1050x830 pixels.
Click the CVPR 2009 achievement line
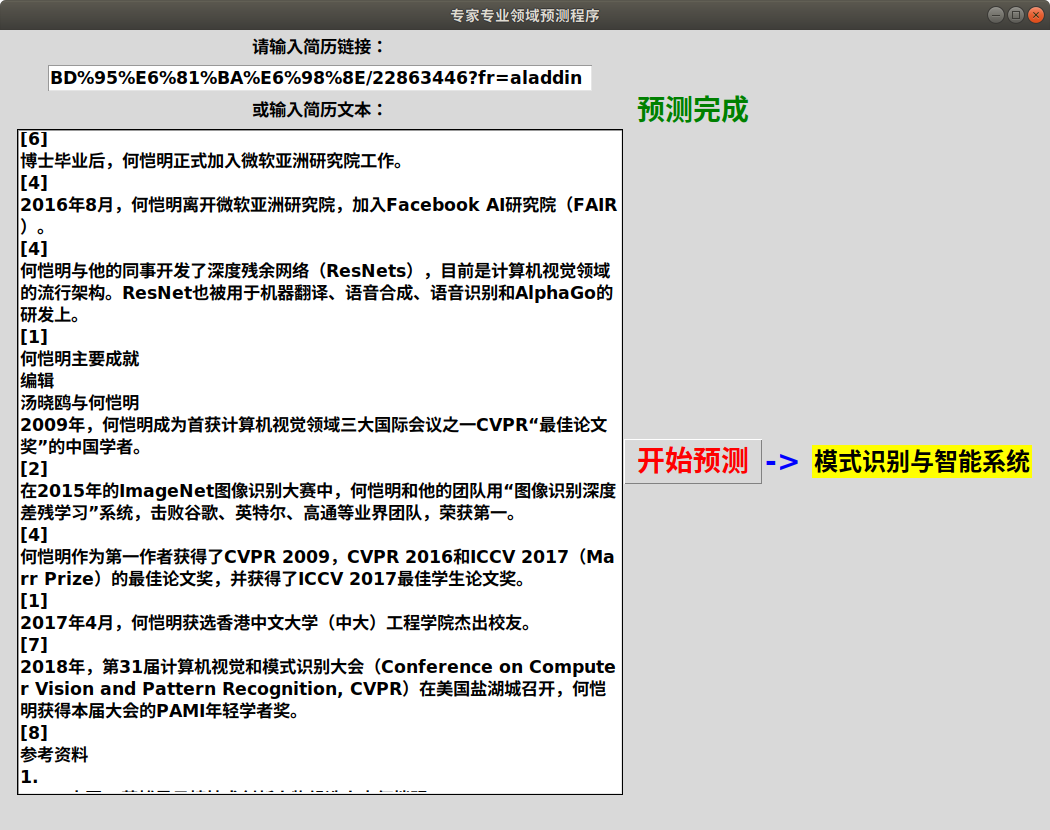318,556
